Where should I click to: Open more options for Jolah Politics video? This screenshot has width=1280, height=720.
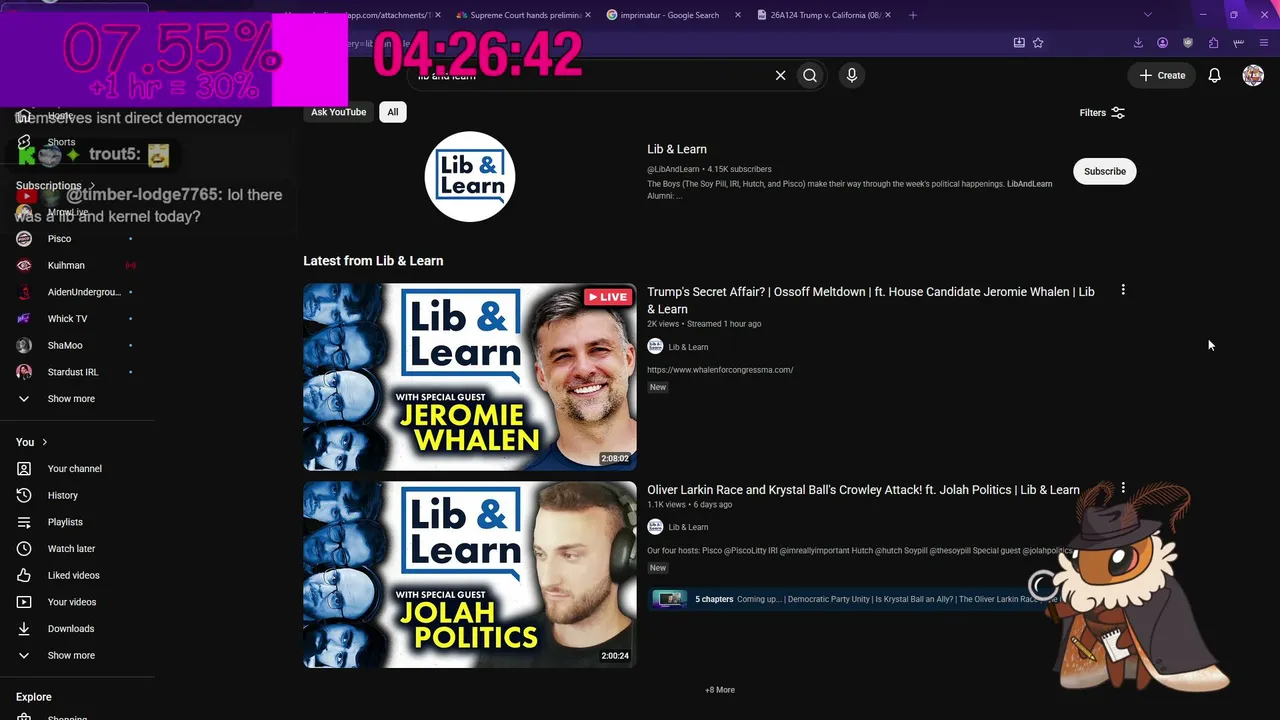[1123, 488]
